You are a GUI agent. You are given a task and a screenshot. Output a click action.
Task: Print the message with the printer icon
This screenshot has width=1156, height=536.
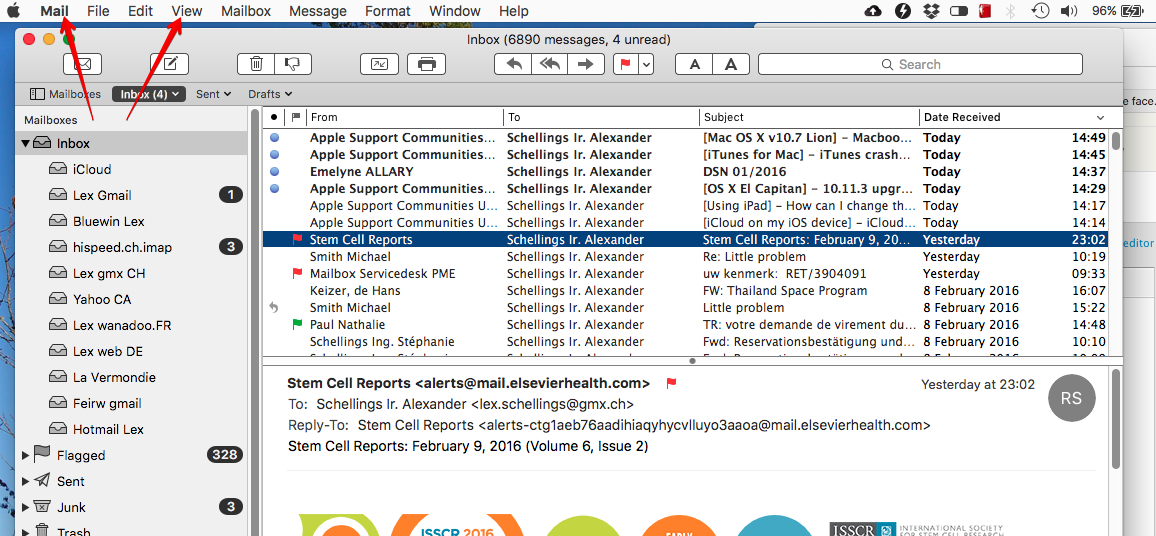(427, 64)
